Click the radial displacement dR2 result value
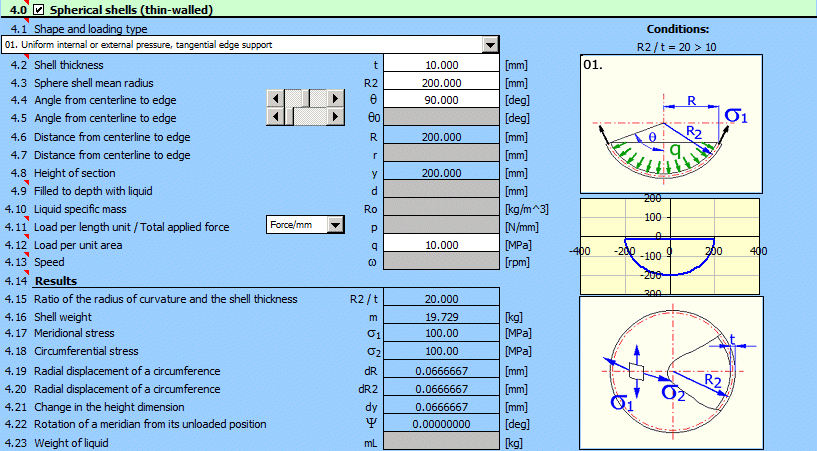Viewport: 817px width, 451px height. coord(441,389)
